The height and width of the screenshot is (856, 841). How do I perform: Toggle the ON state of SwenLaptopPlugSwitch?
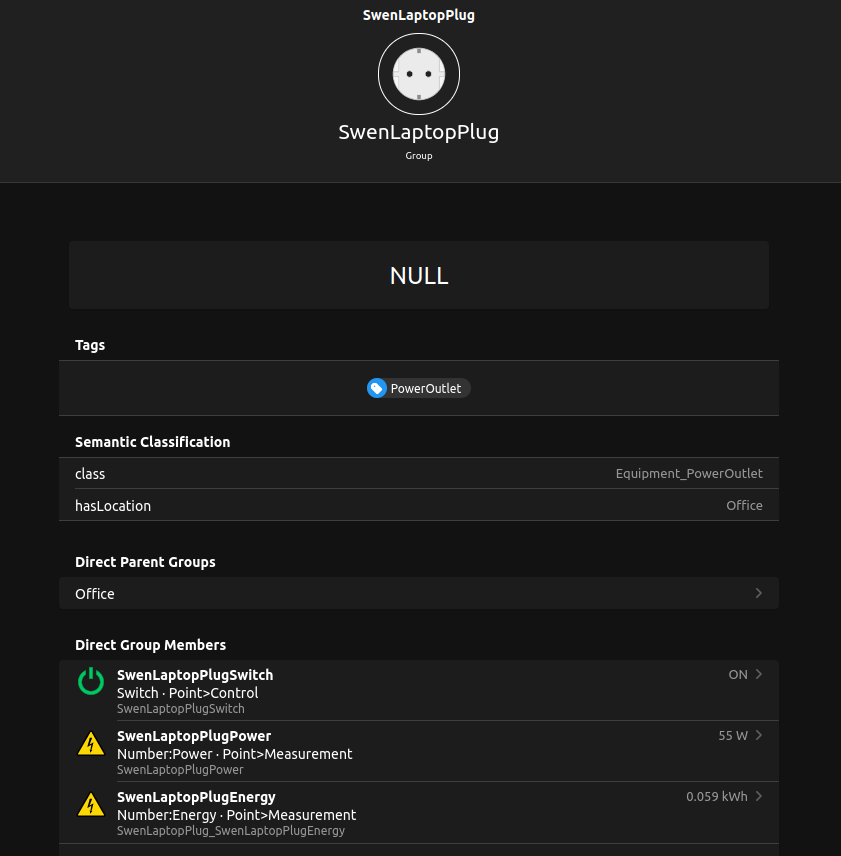pos(737,674)
